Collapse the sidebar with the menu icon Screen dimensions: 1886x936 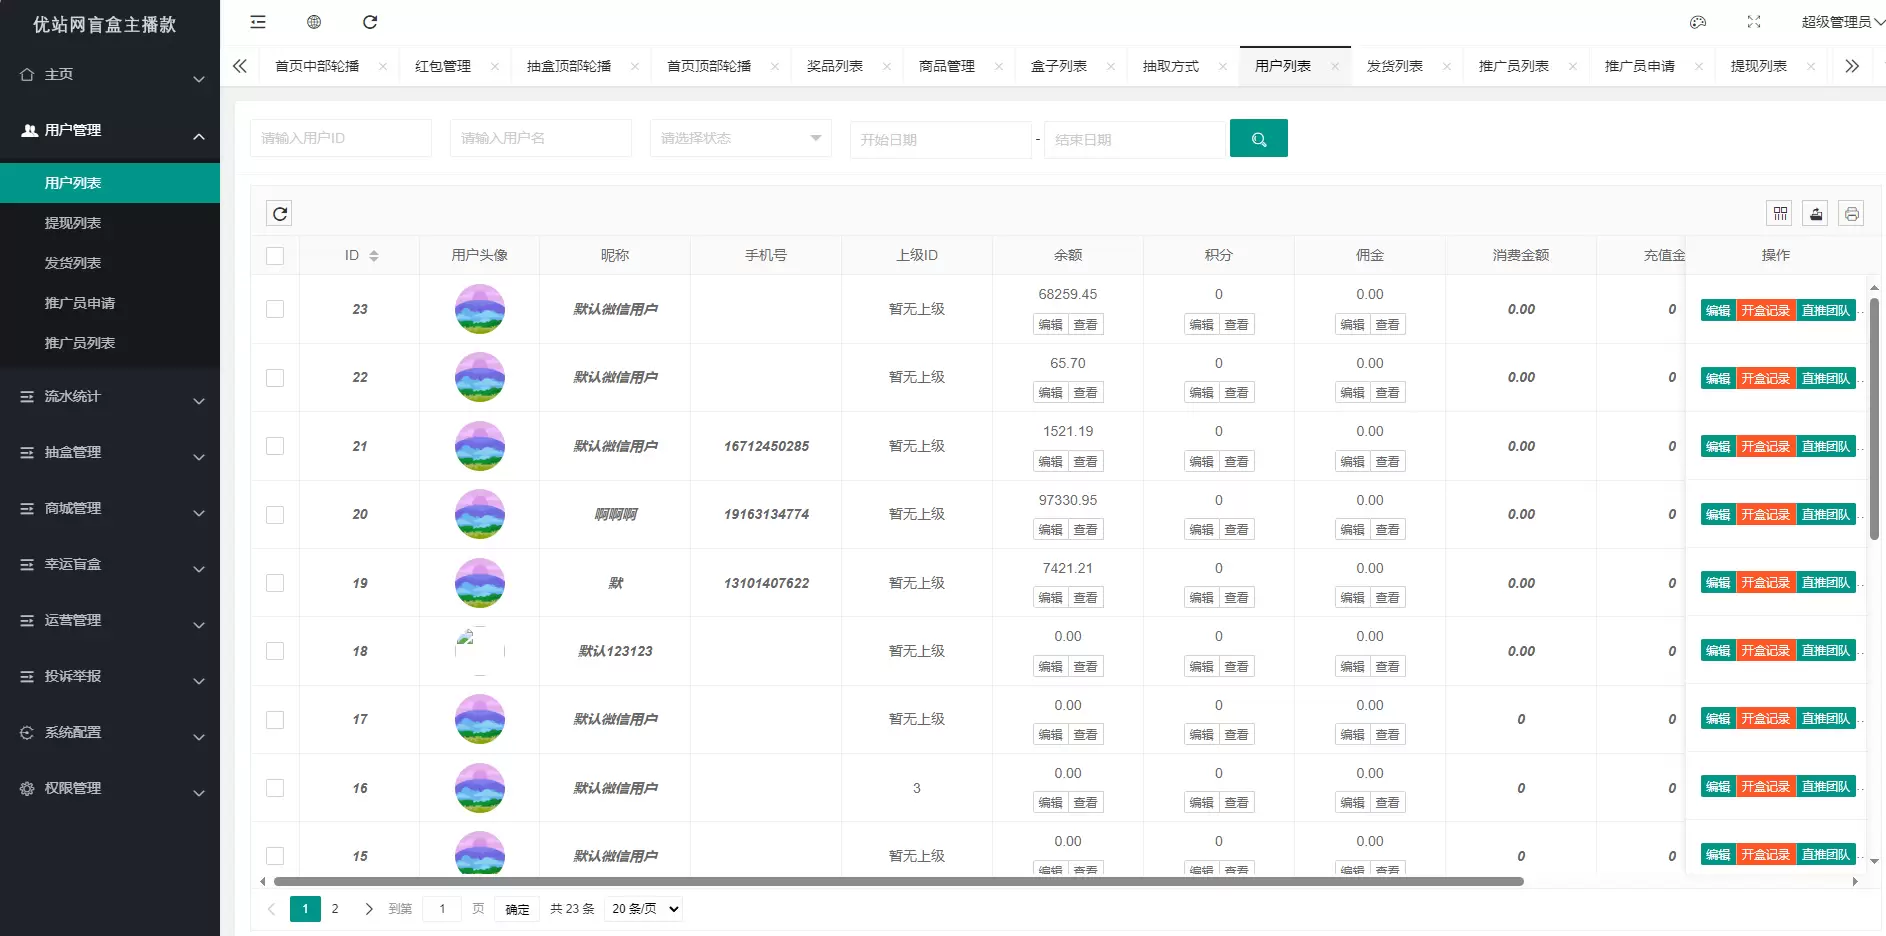[258, 22]
